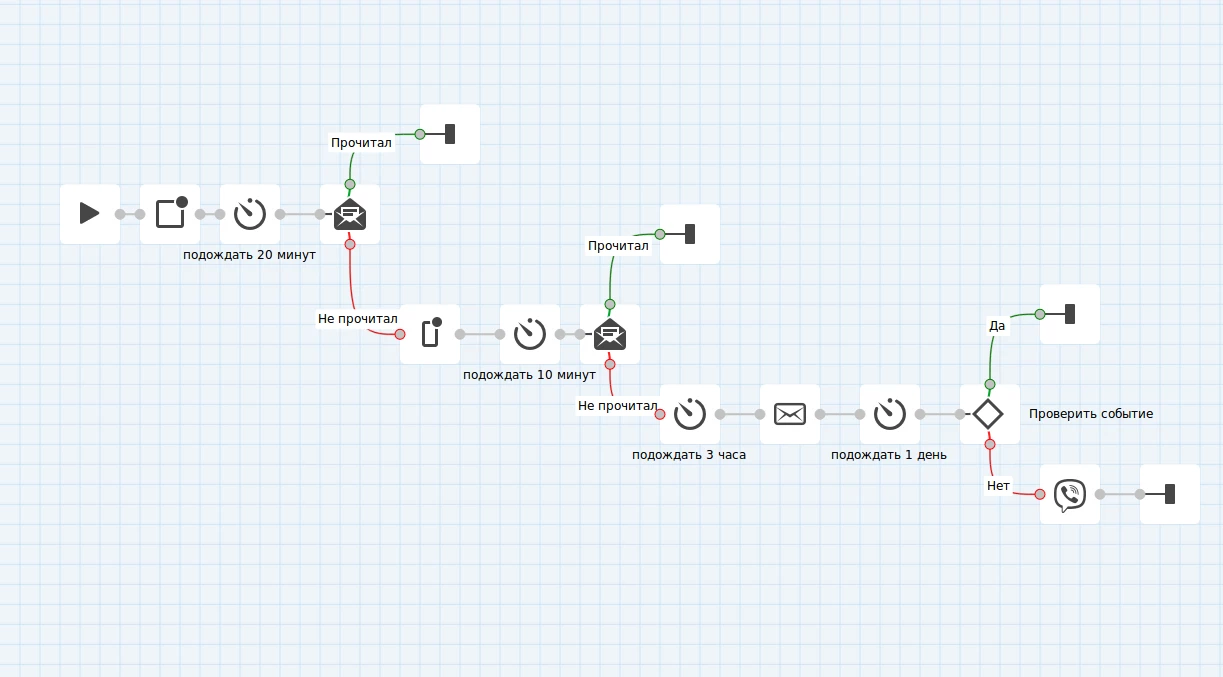The height and width of the screenshot is (677, 1223).
Task: Click the 'подождать 1 день' timer node
Action: (890, 413)
